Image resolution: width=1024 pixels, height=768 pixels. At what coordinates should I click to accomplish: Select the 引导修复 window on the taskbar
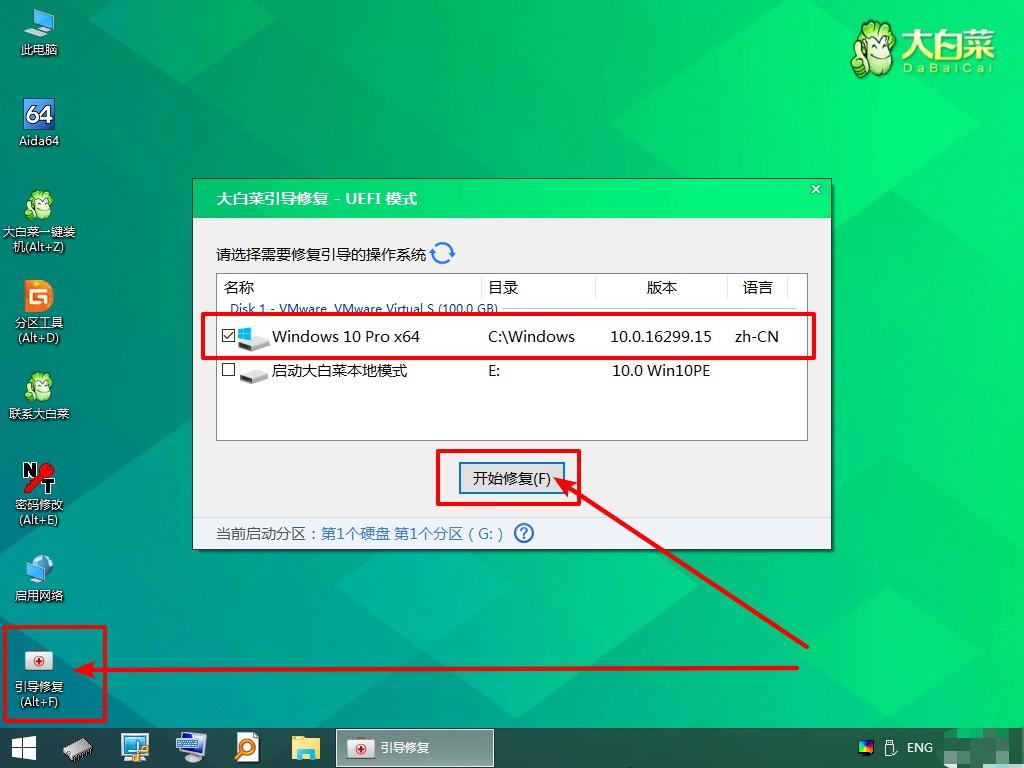[x=415, y=747]
